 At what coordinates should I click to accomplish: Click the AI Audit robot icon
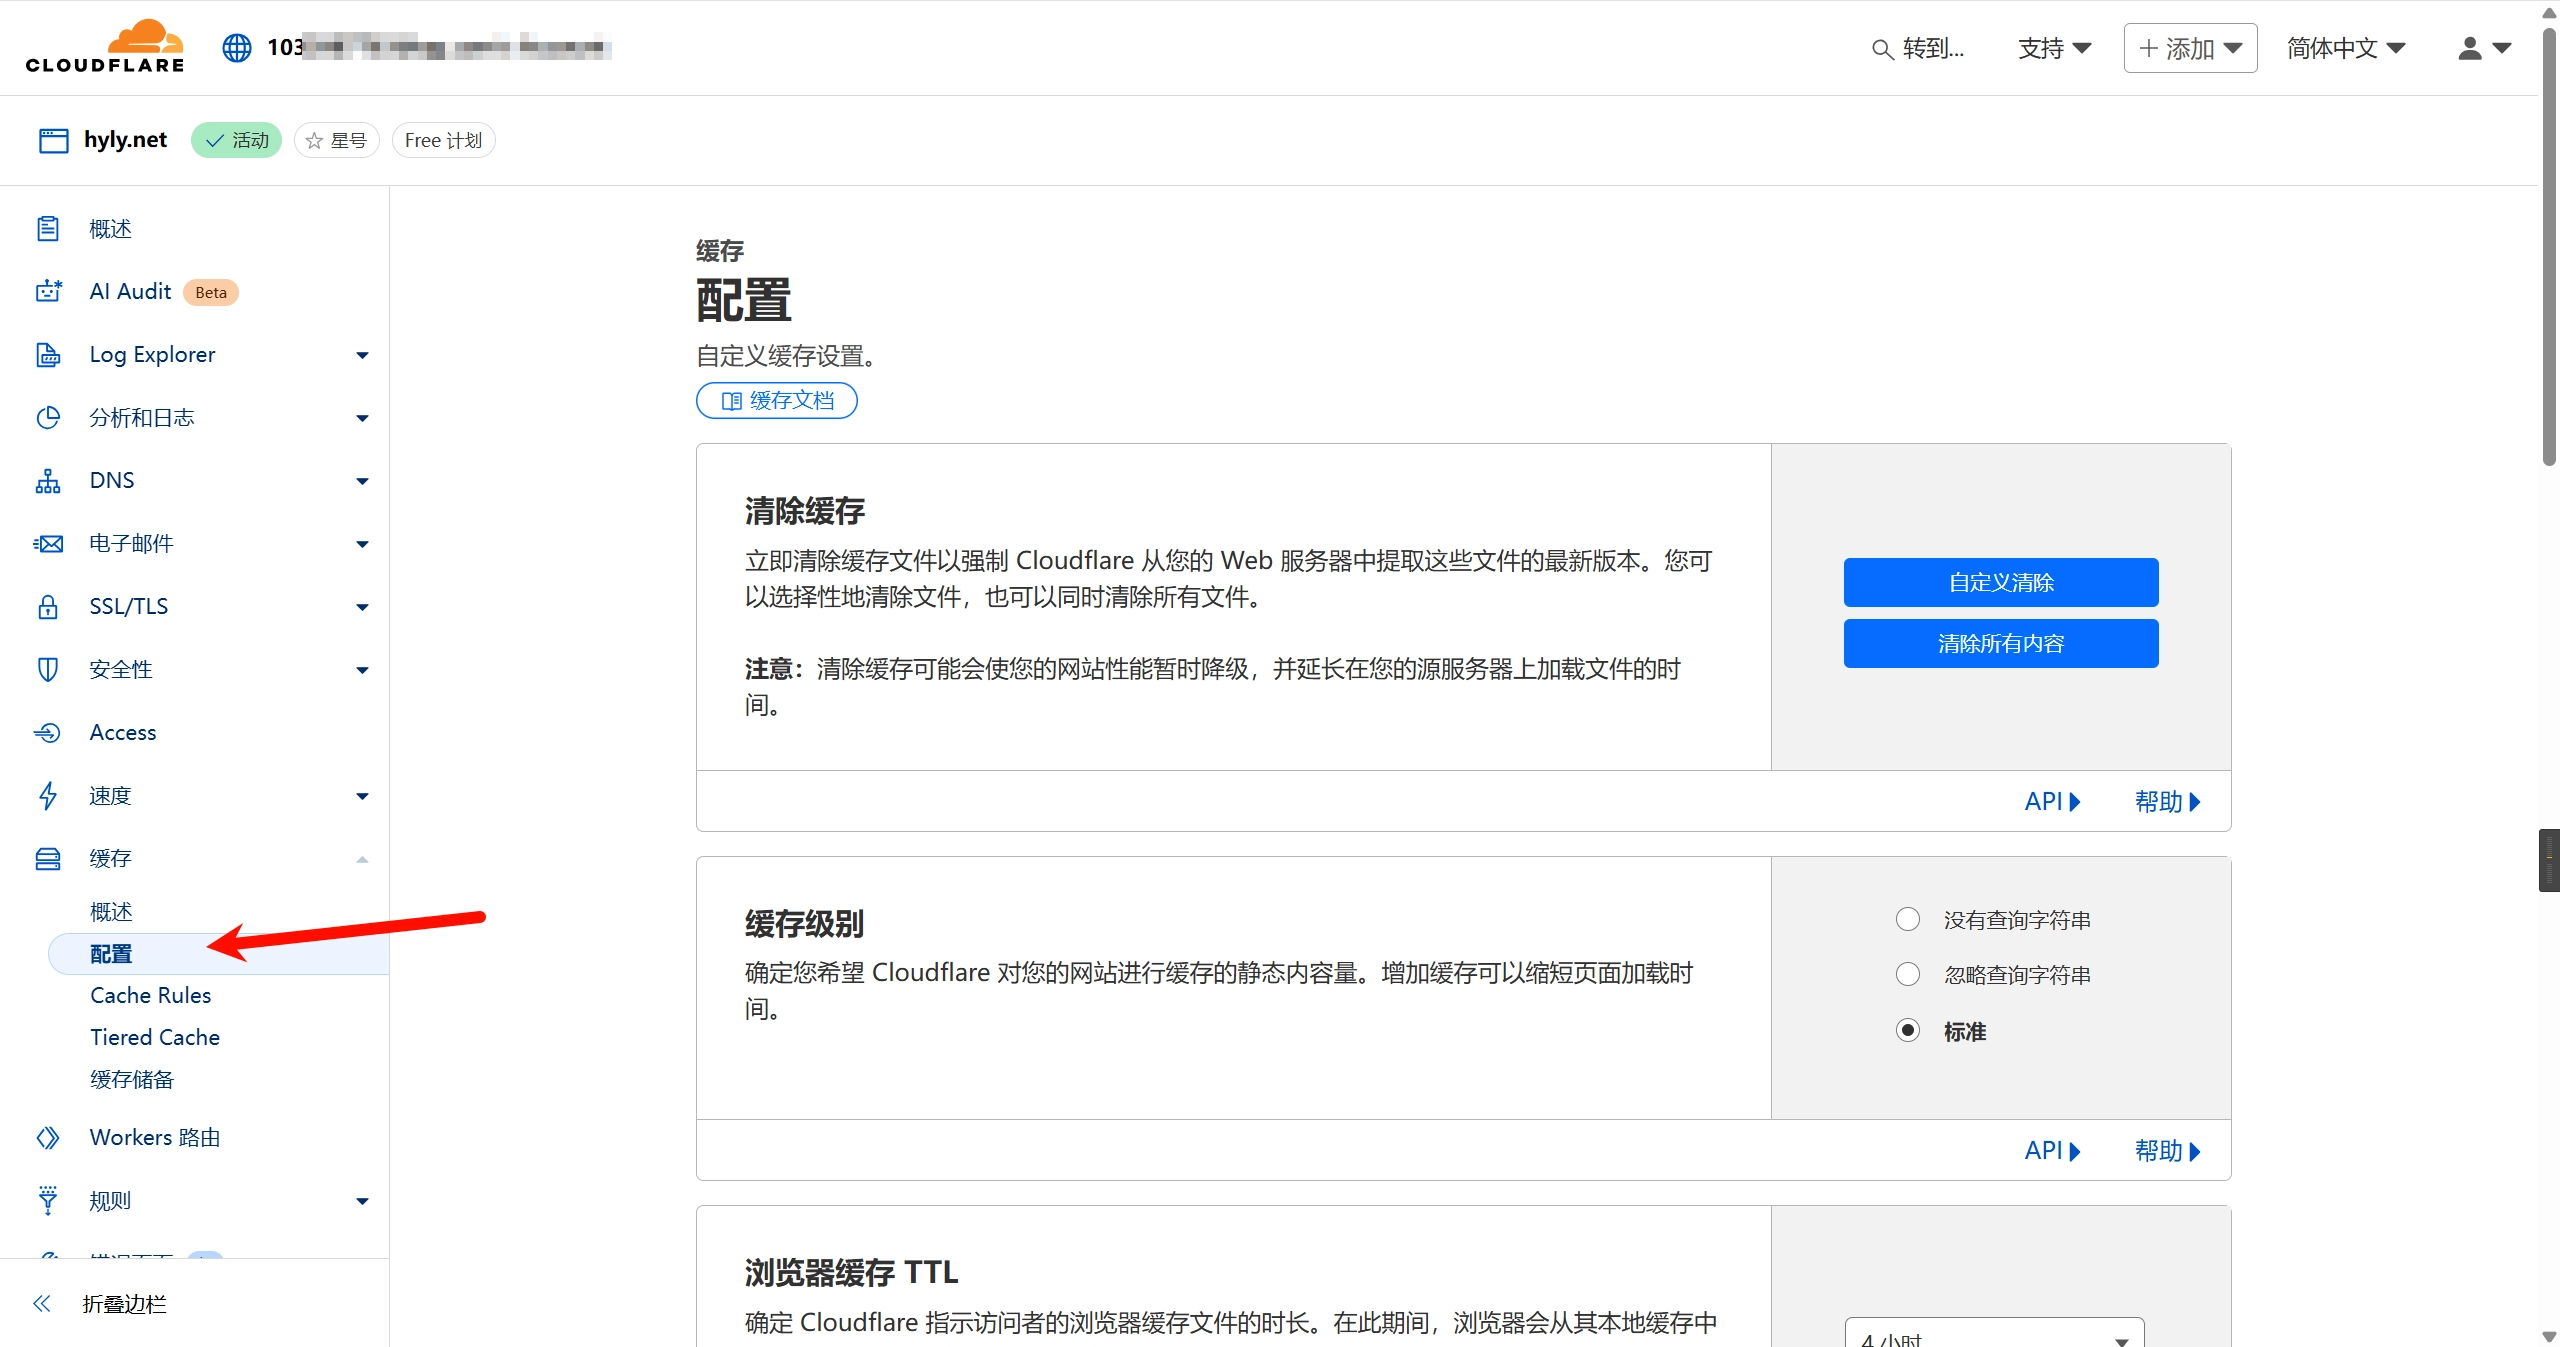(x=48, y=291)
